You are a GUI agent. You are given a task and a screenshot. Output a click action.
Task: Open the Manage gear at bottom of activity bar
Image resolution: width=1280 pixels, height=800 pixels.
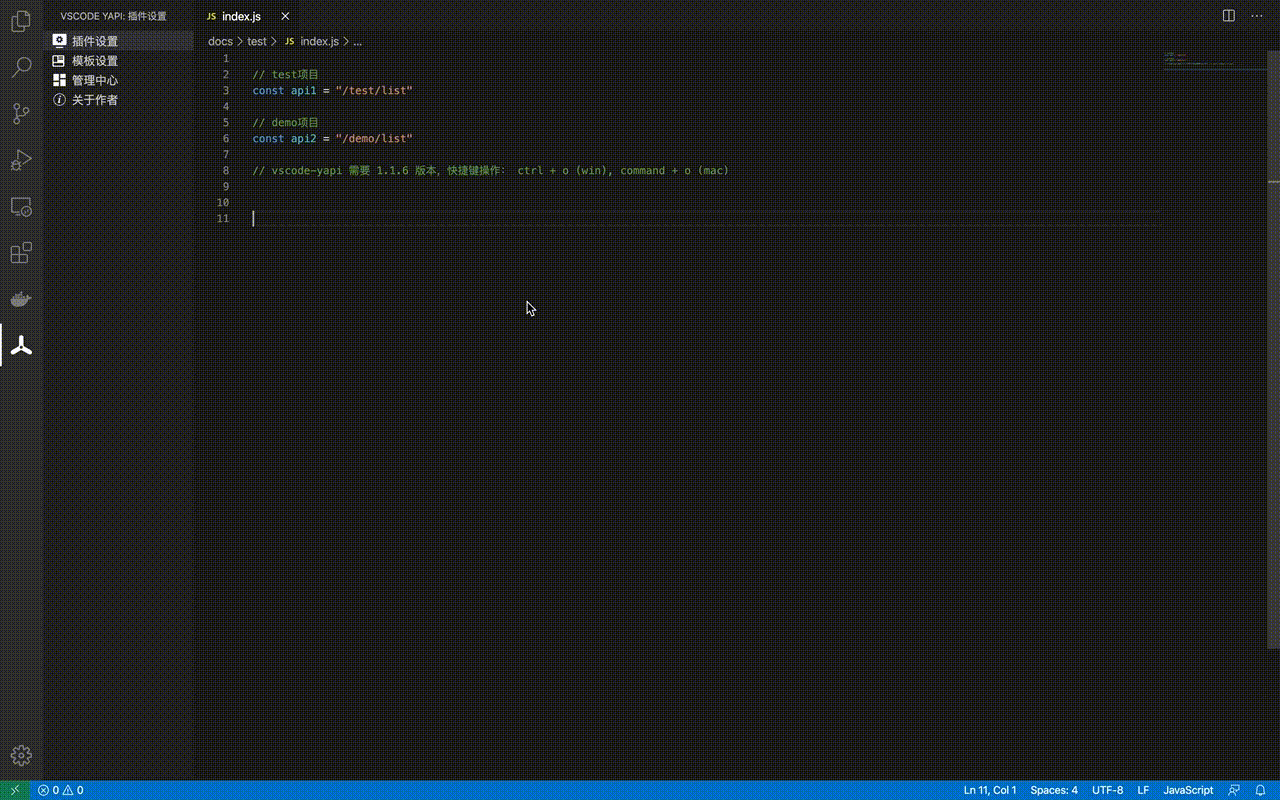21,756
